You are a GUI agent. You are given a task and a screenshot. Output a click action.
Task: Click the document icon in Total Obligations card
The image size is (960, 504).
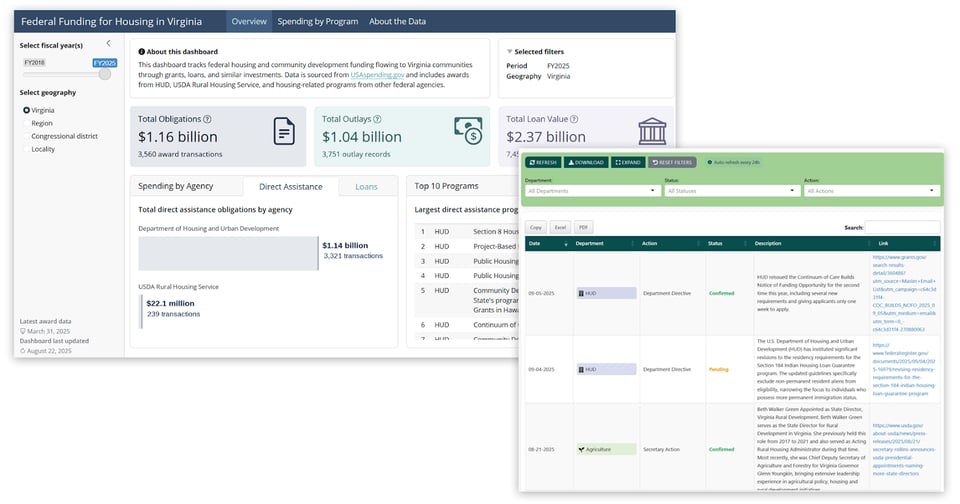coord(284,131)
